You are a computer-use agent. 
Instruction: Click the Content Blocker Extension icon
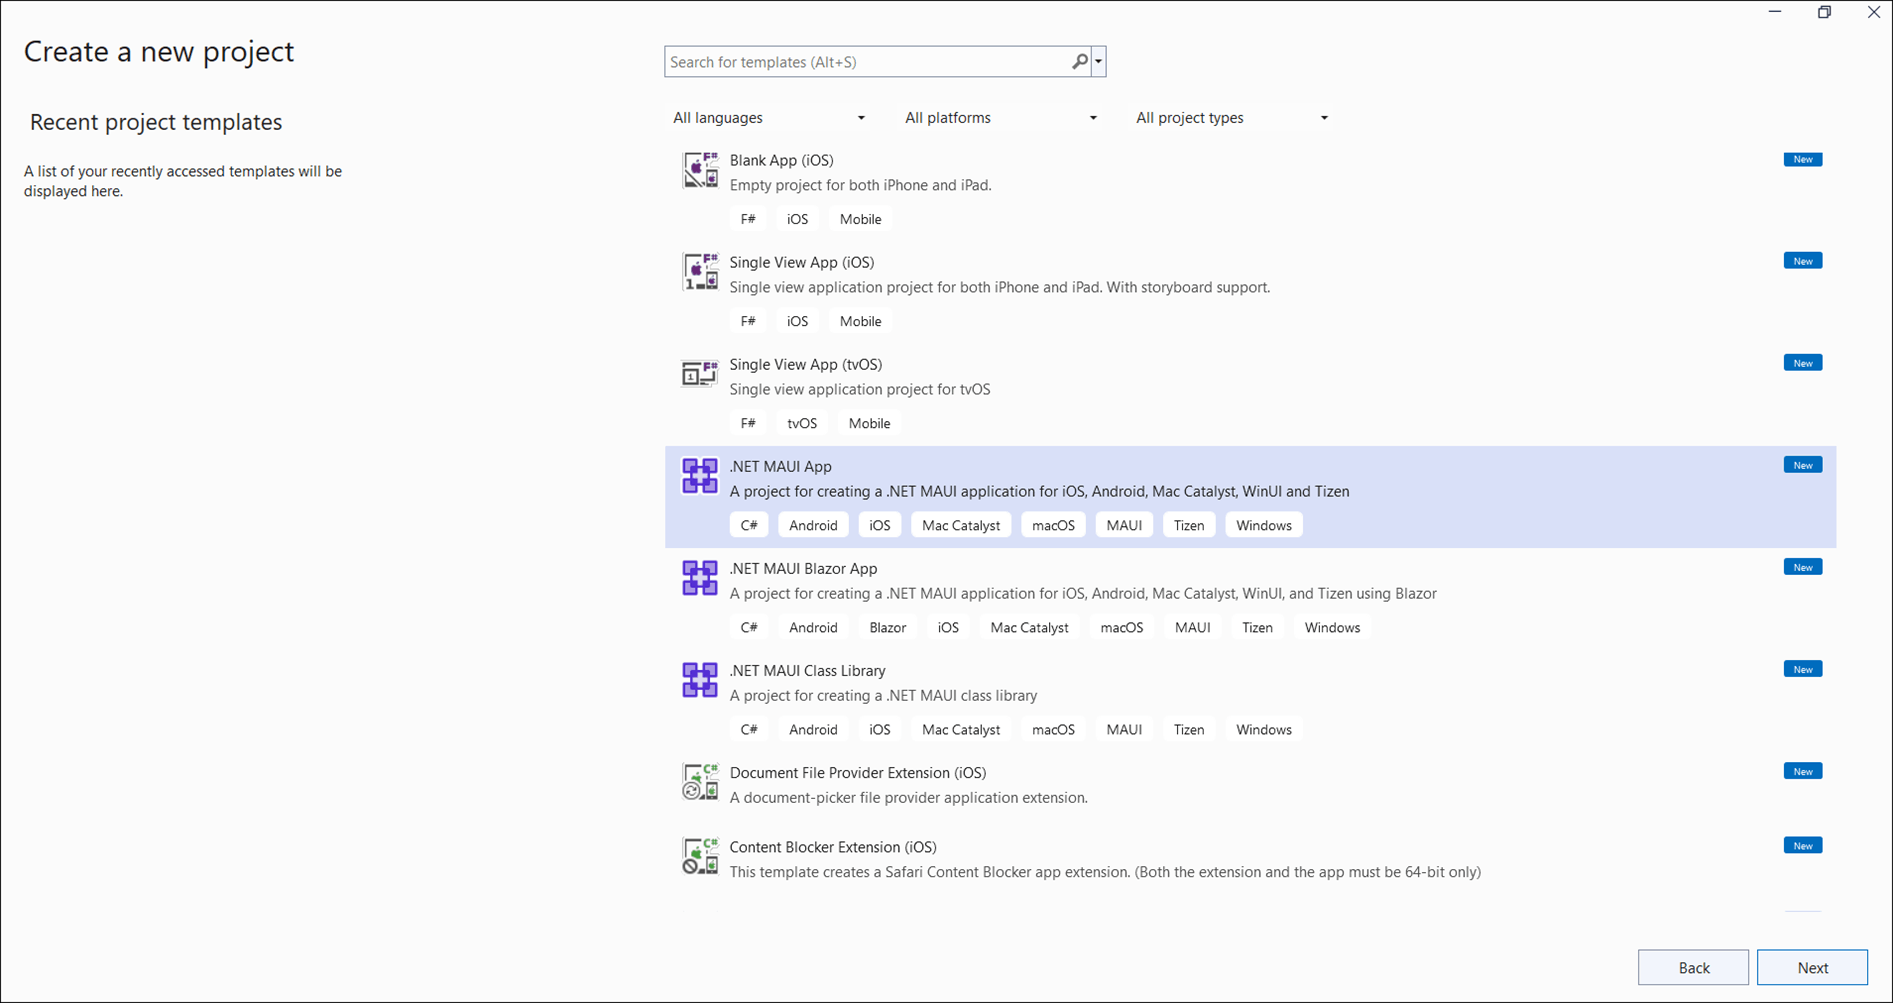tap(700, 856)
